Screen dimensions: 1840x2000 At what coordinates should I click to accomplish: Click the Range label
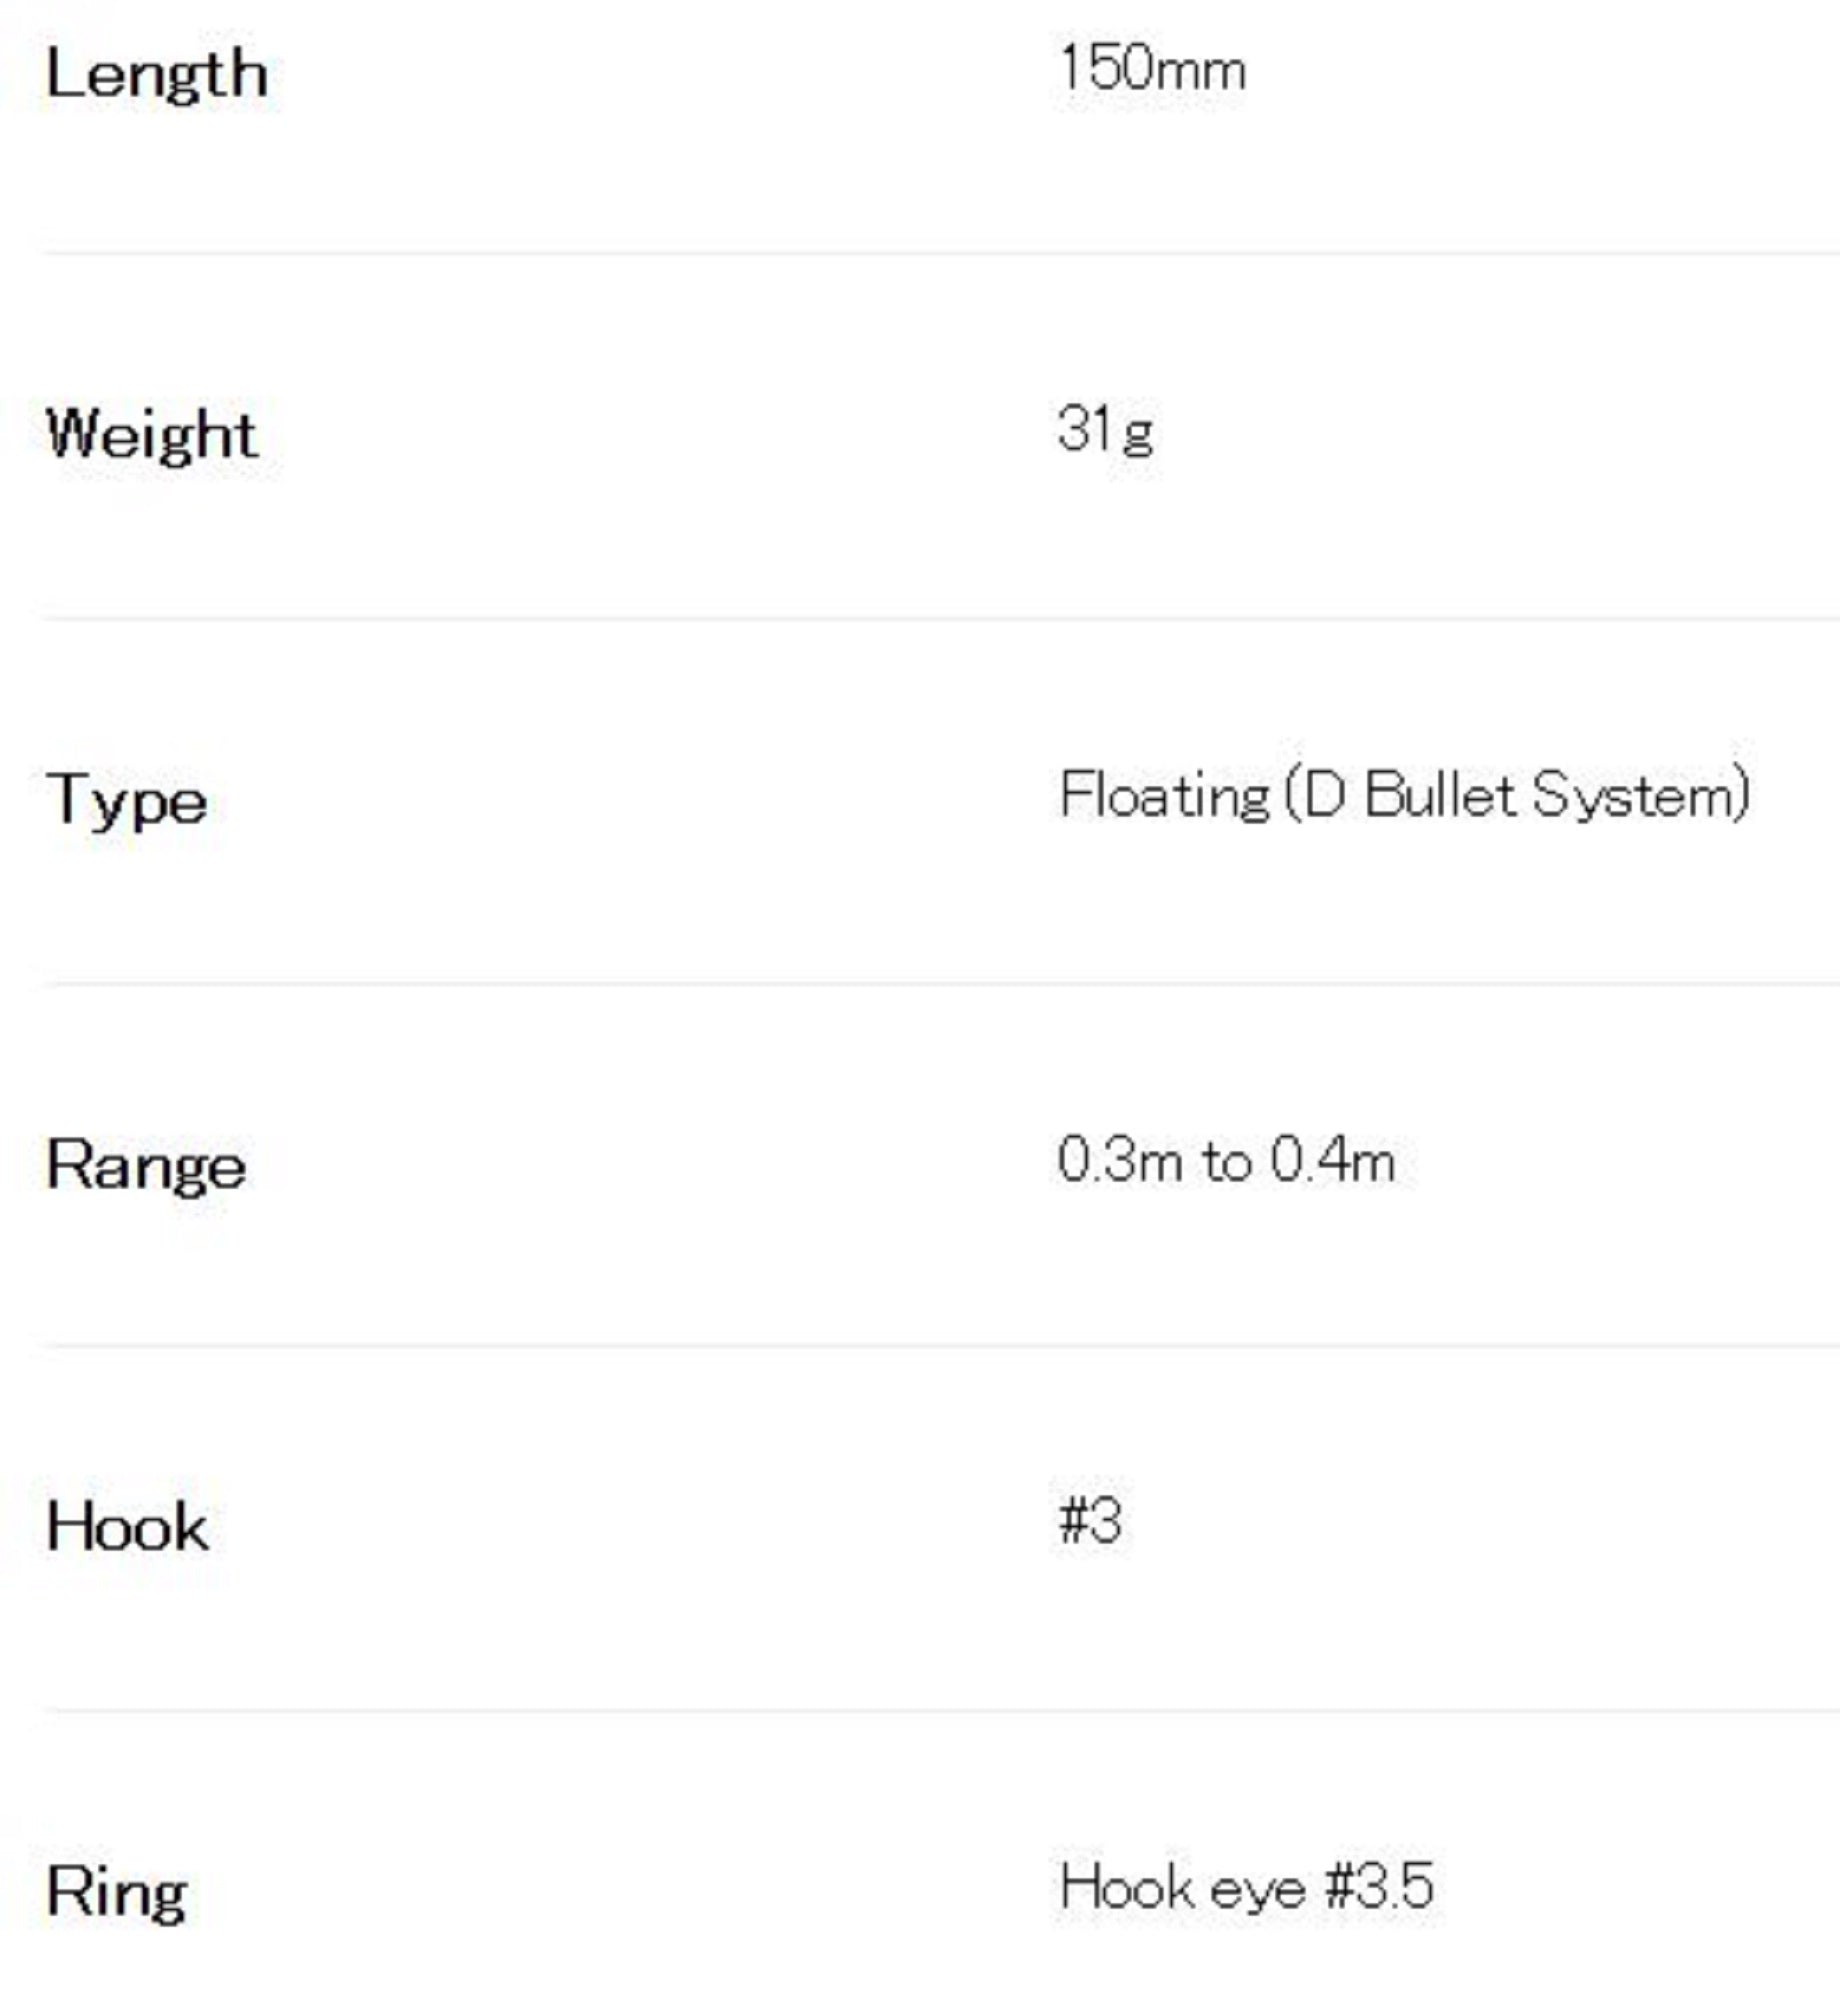point(146,1166)
